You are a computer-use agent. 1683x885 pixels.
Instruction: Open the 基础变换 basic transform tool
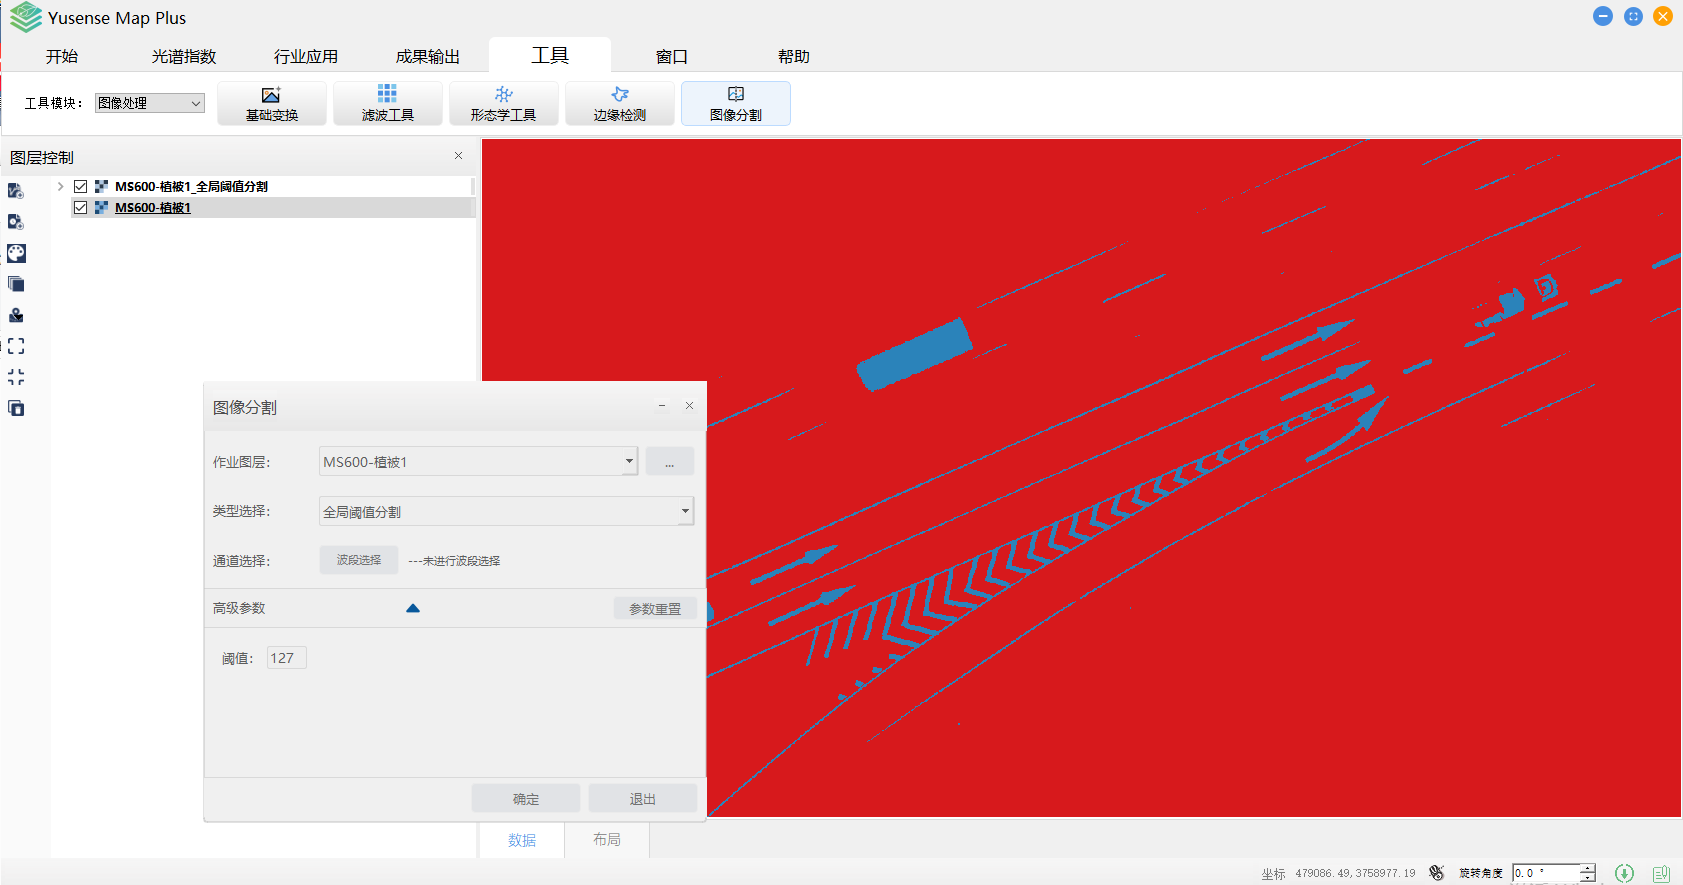(x=272, y=103)
